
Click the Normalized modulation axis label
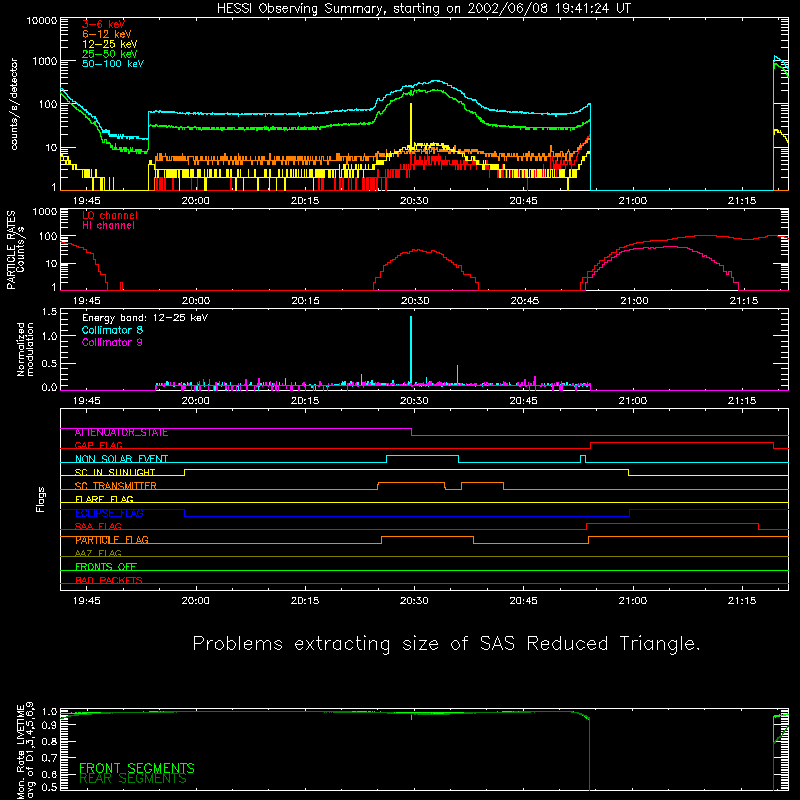[25, 349]
